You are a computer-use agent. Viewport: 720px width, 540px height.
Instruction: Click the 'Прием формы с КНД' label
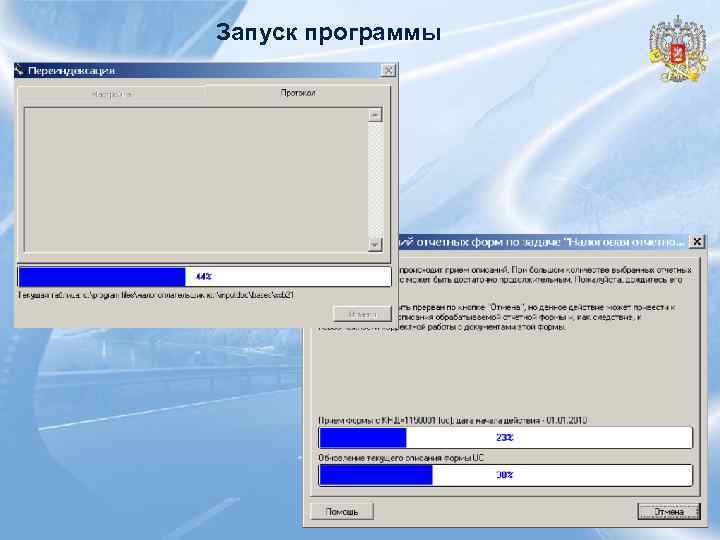pyautogui.click(x=452, y=420)
